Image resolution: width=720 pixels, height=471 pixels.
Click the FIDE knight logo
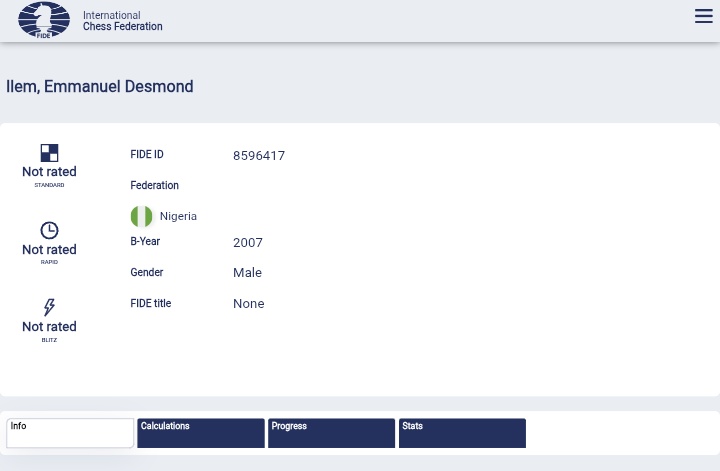point(44,20)
